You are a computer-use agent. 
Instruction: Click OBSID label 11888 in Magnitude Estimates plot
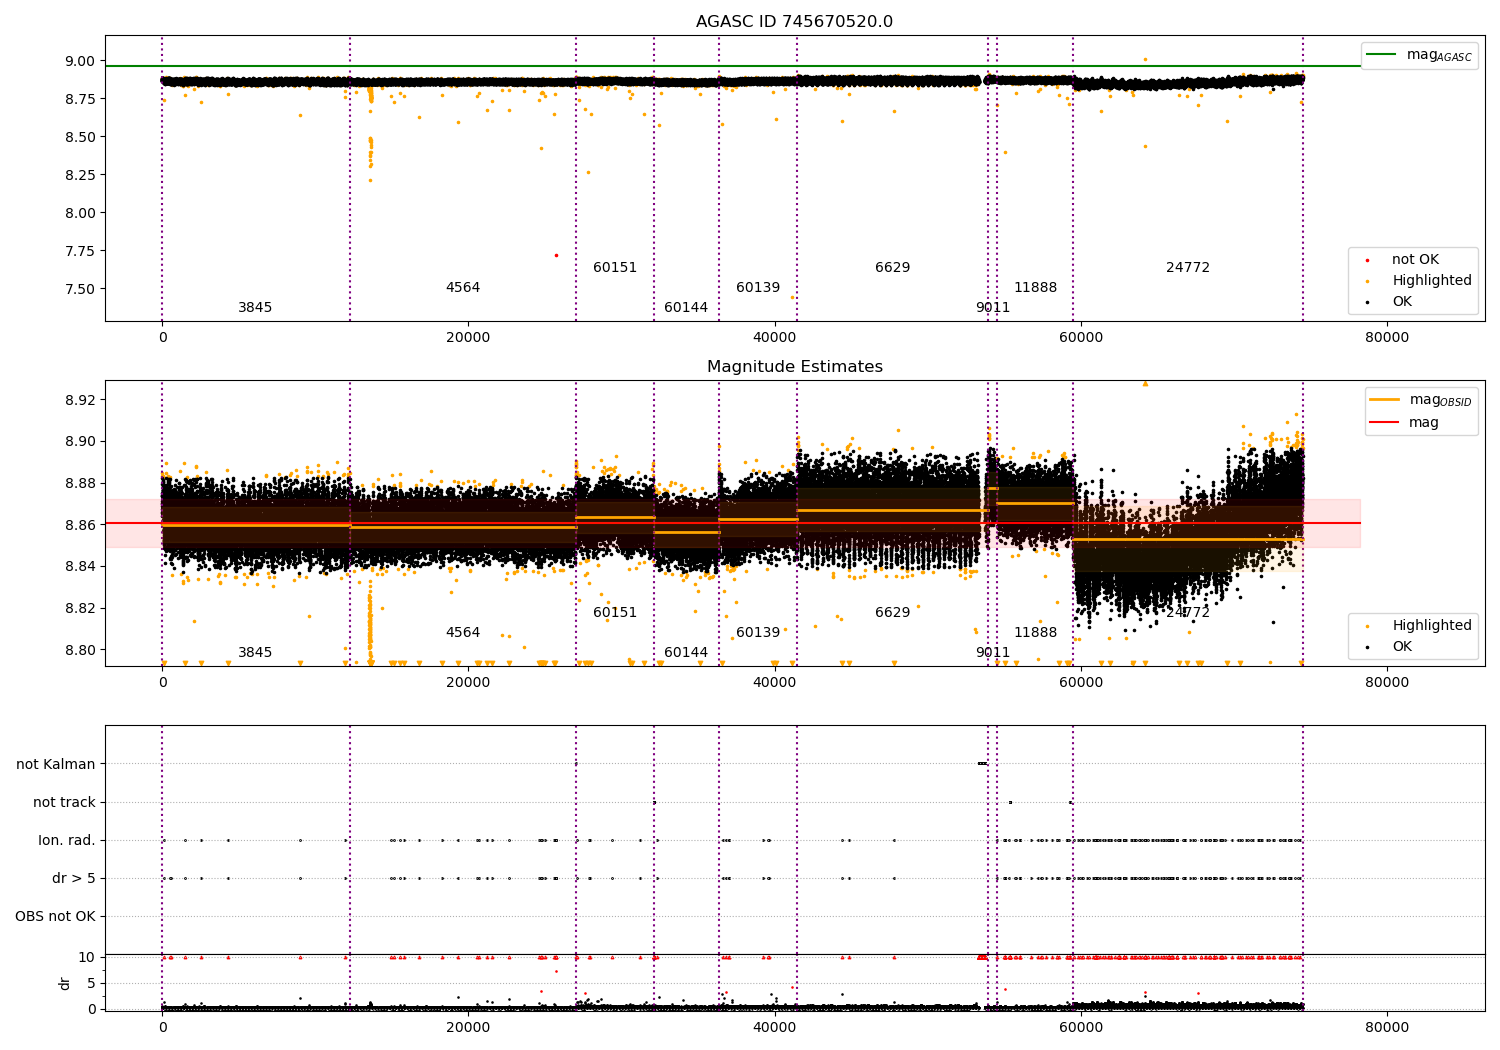(x=1035, y=633)
